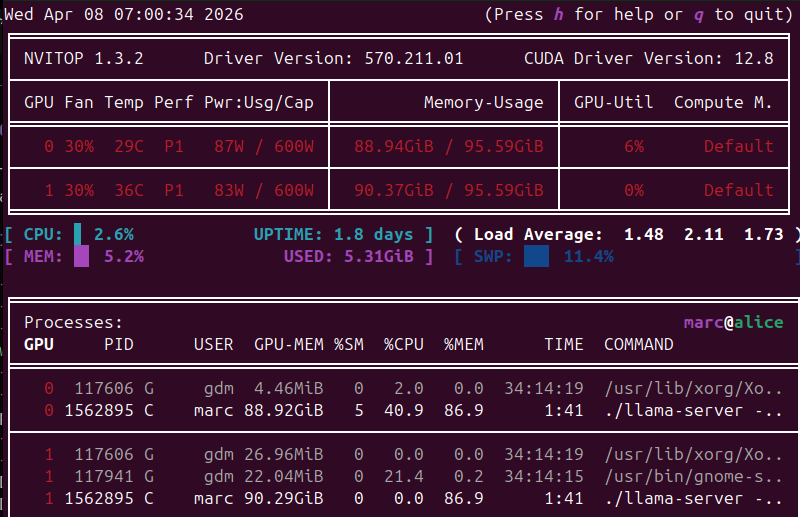Select llama-server process using 90.29GiB

[404, 498]
